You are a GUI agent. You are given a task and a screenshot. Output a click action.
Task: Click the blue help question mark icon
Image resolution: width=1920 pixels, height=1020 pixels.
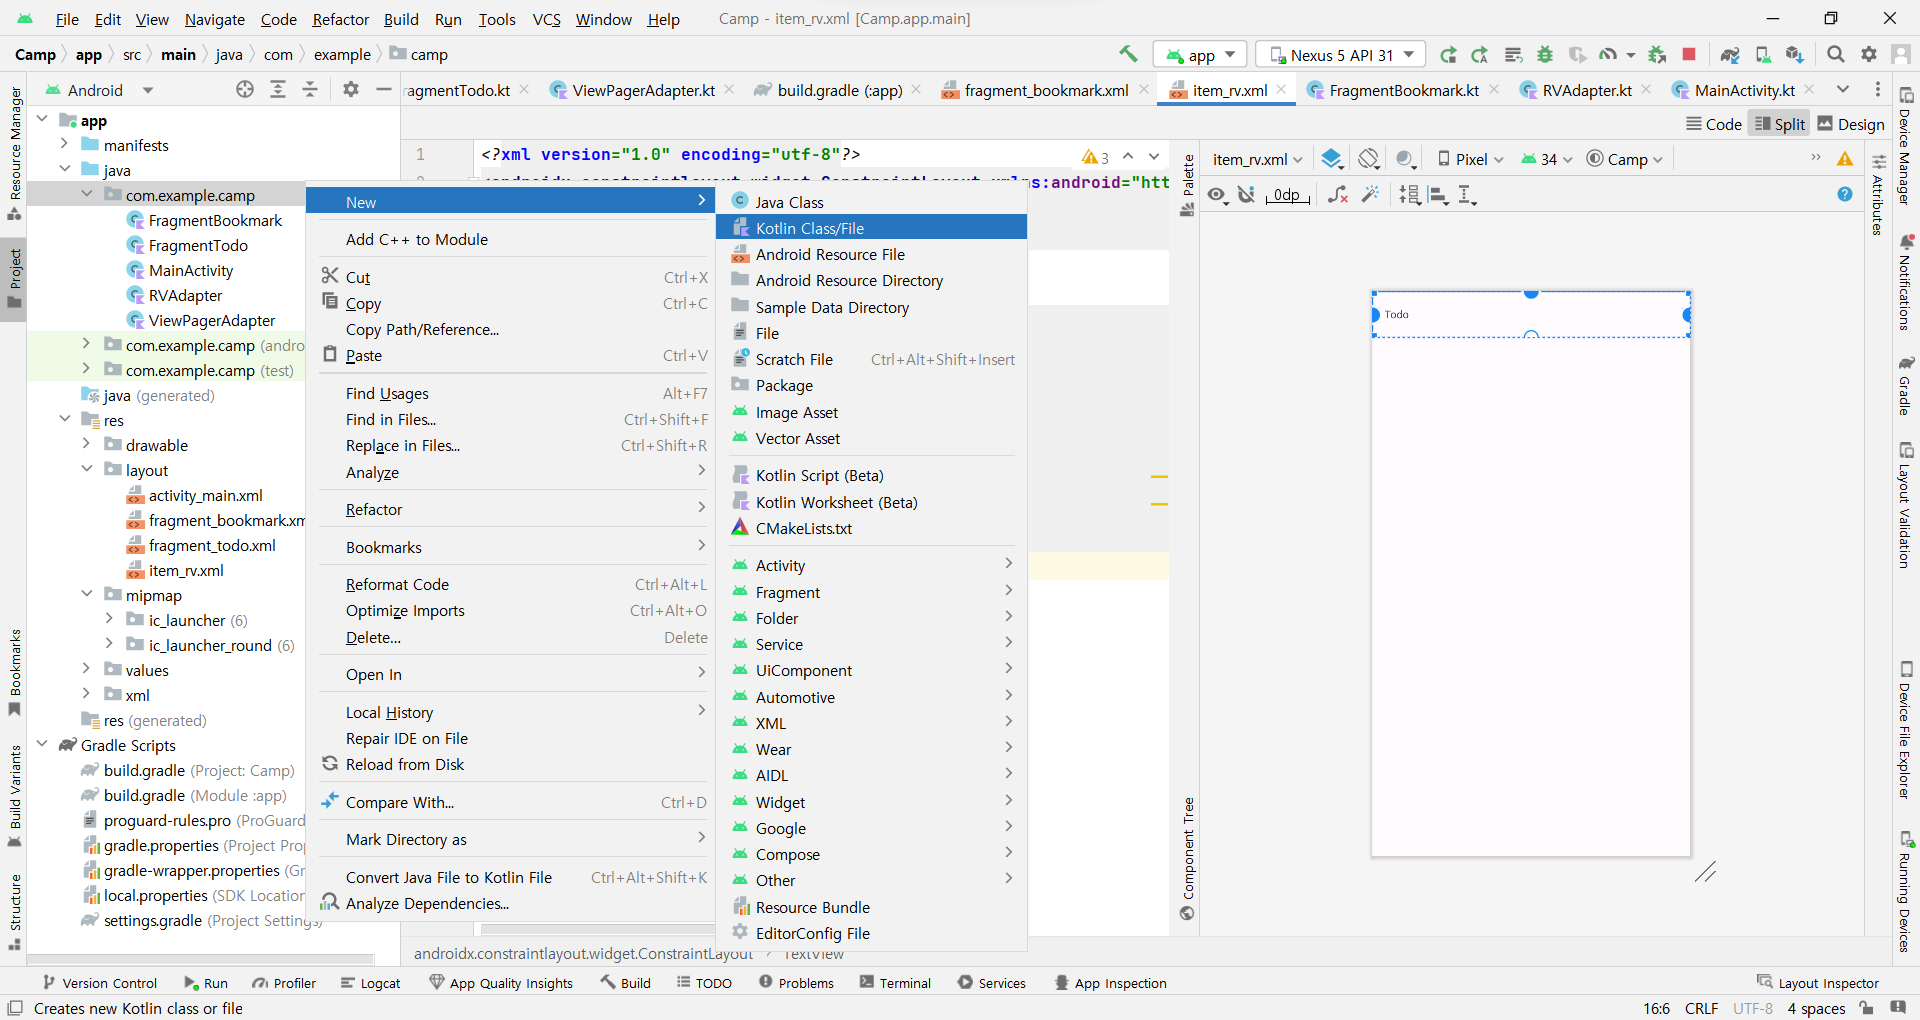pyautogui.click(x=1845, y=195)
